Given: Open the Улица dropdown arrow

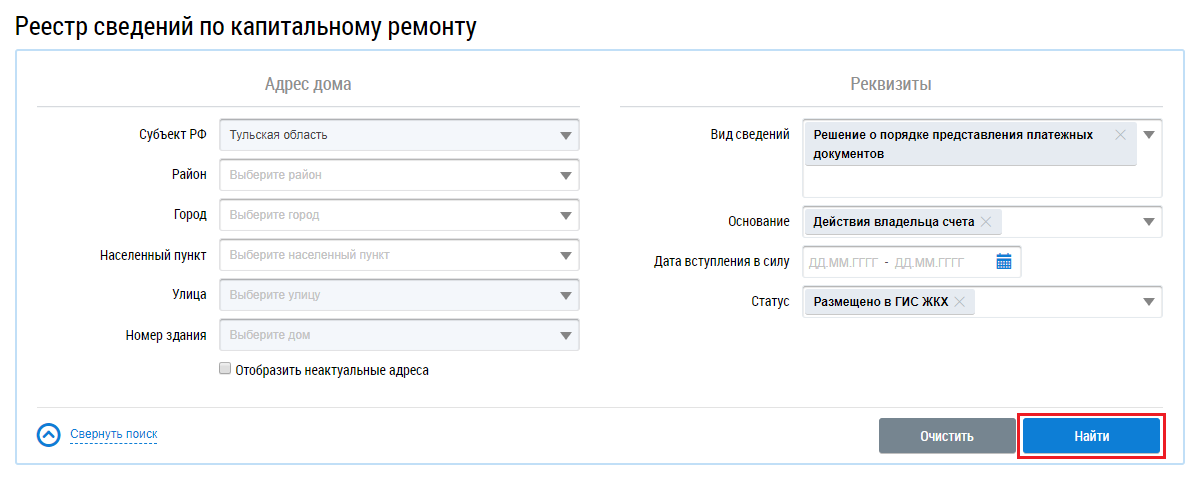Looking at the screenshot, I should [x=566, y=295].
